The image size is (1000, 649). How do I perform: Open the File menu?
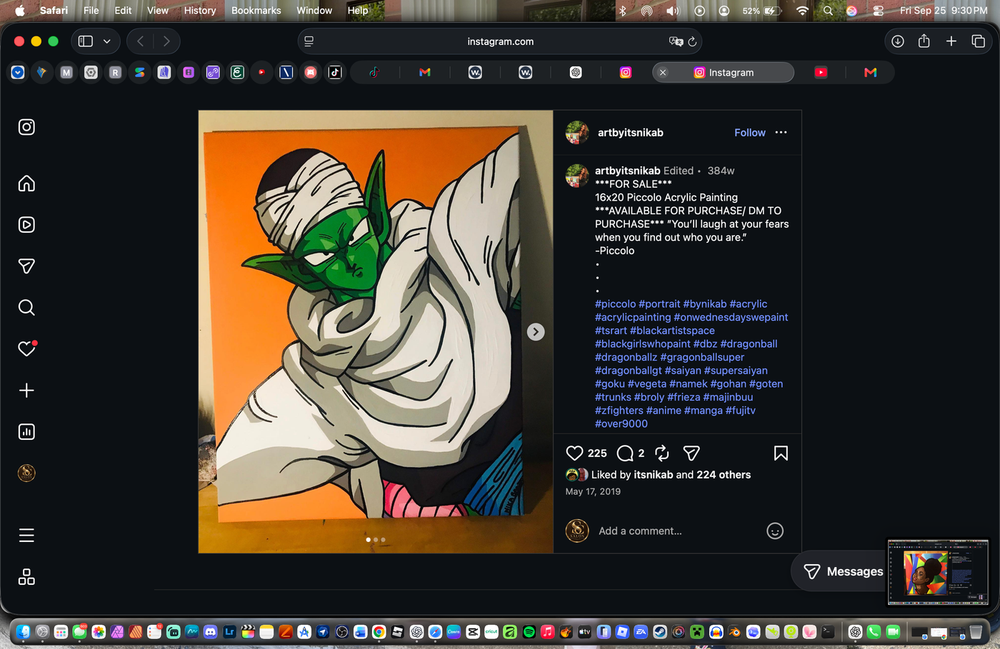point(91,10)
